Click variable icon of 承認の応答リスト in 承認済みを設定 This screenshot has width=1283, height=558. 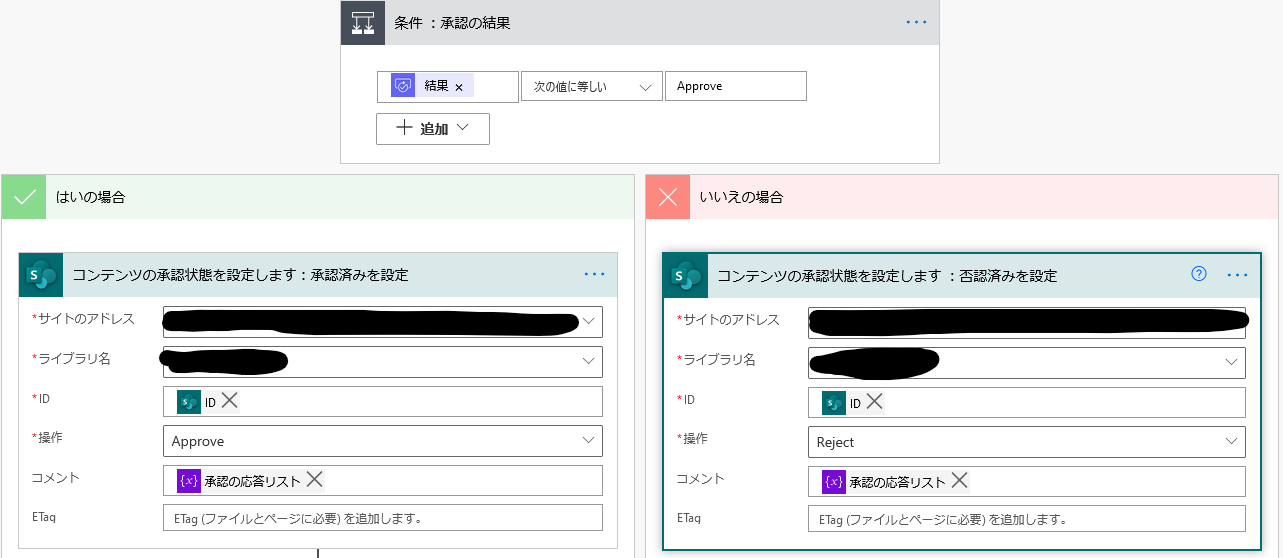click(189, 481)
